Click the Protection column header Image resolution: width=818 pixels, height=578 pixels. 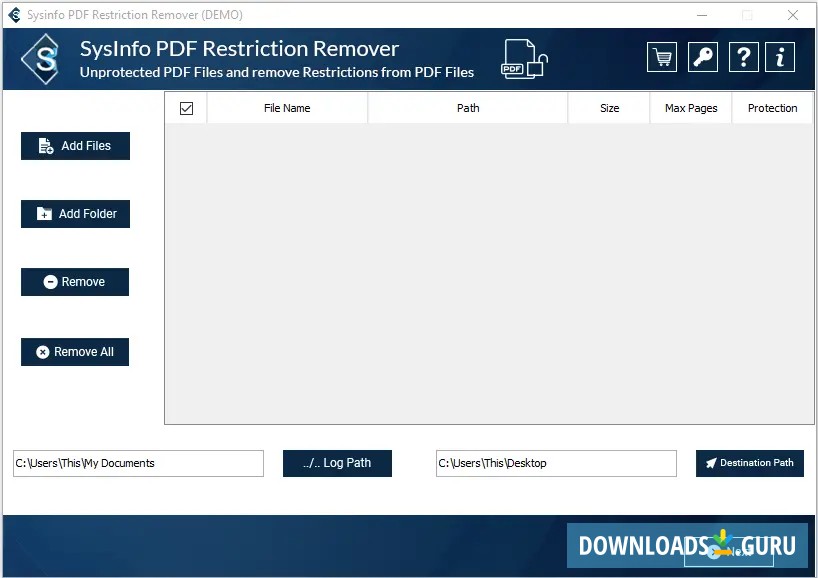[773, 109]
